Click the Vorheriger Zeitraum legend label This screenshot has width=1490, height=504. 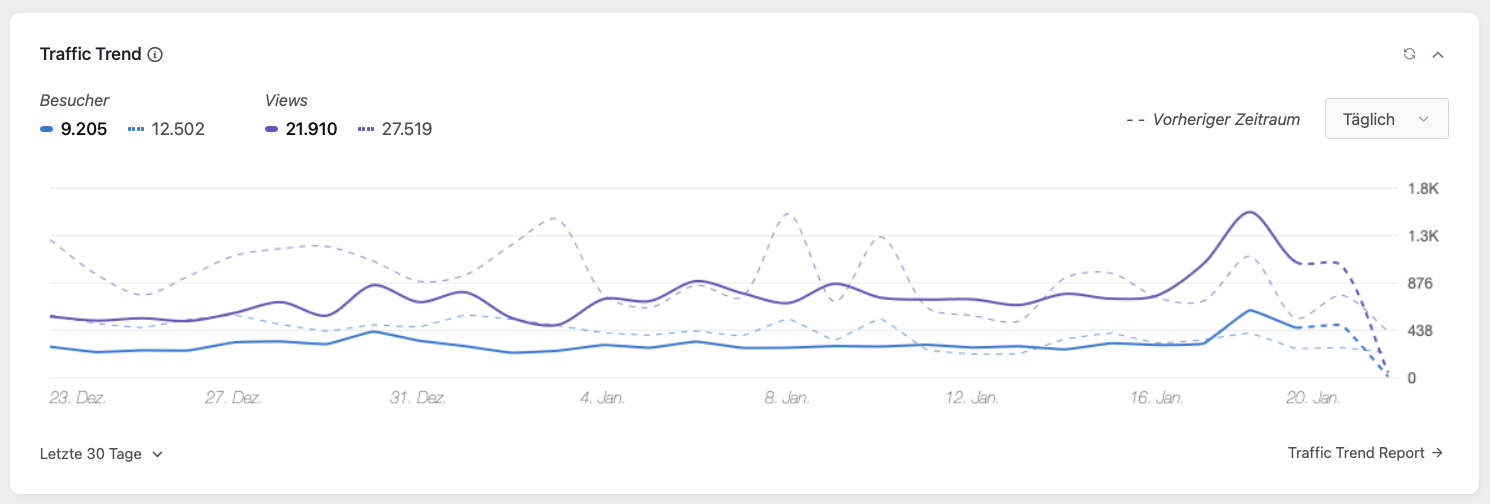(1226, 119)
